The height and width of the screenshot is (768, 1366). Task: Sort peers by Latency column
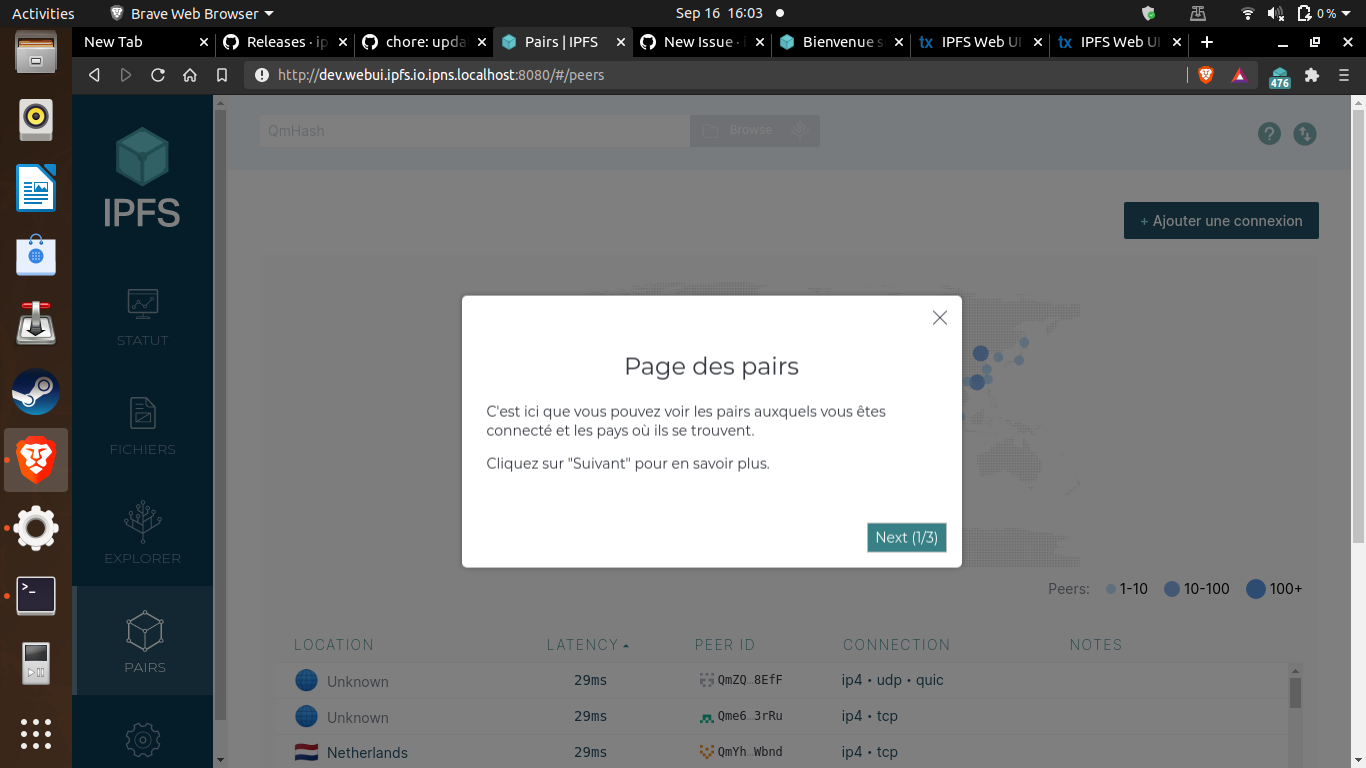tap(588, 645)
